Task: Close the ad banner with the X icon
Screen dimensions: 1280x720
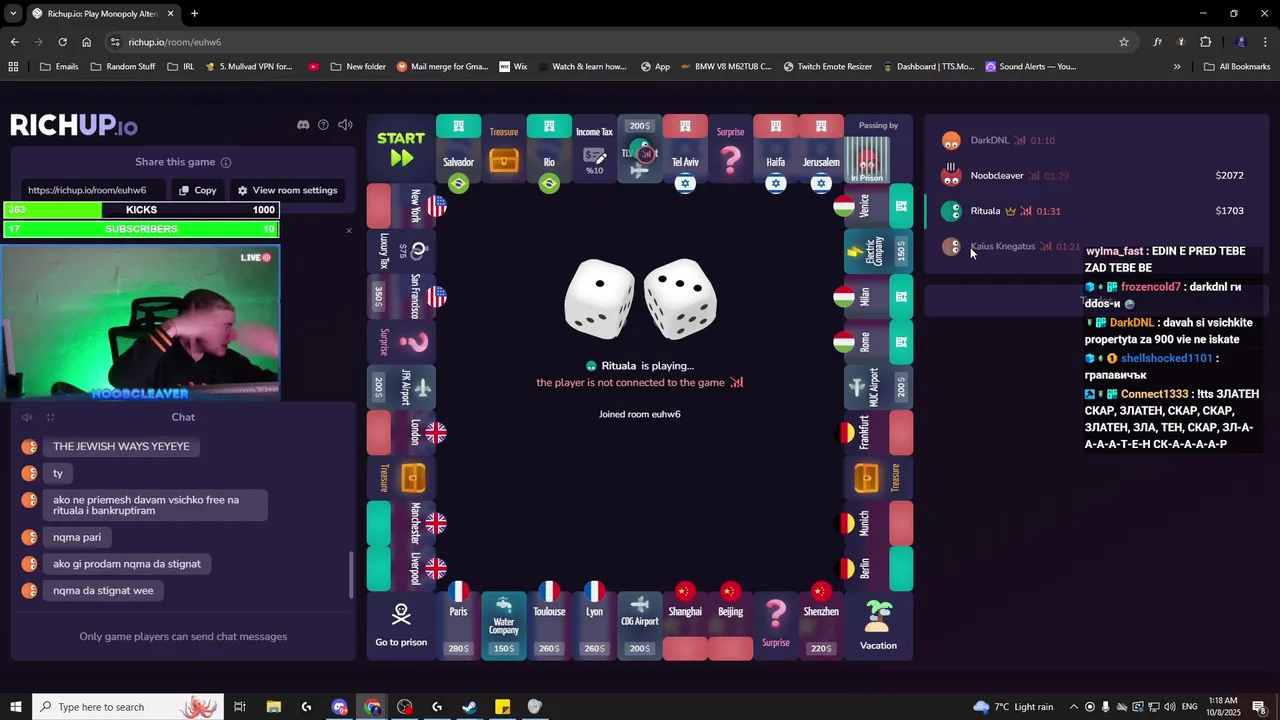Action: coord(349,231)
